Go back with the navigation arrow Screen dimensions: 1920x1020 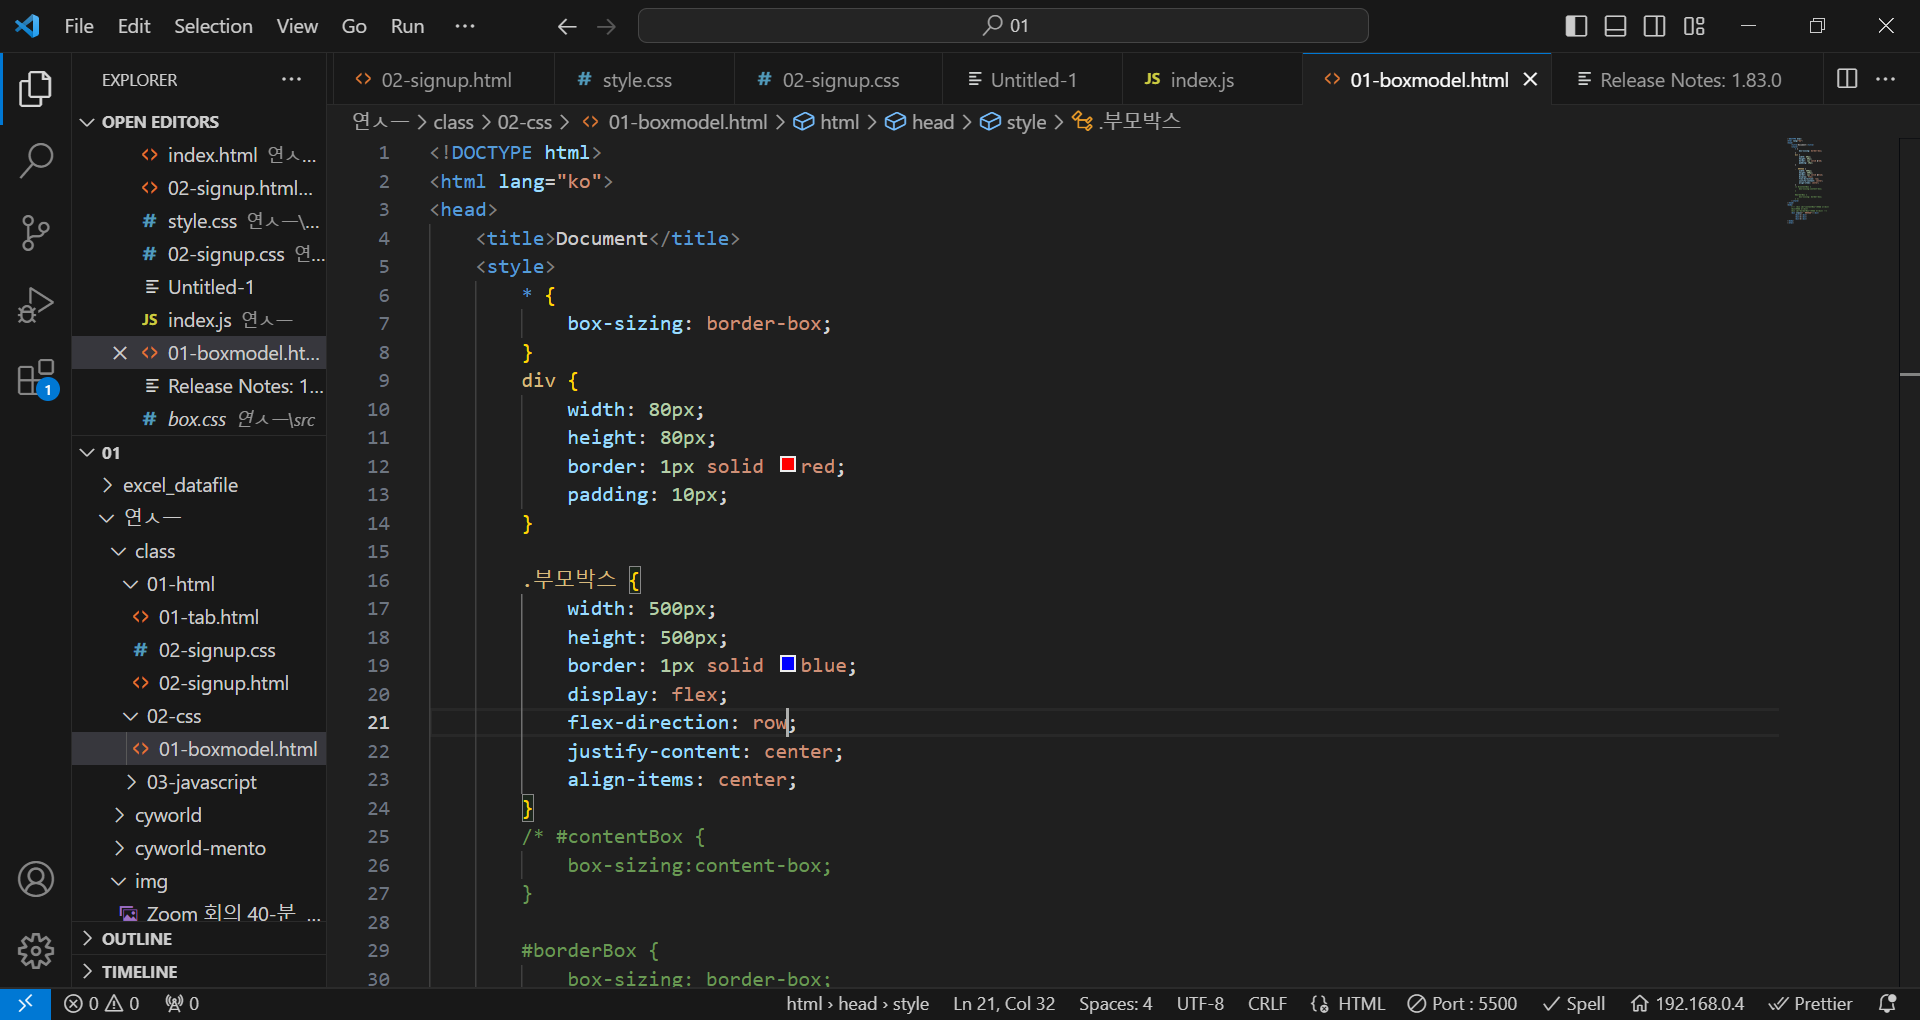click(567, 27)
